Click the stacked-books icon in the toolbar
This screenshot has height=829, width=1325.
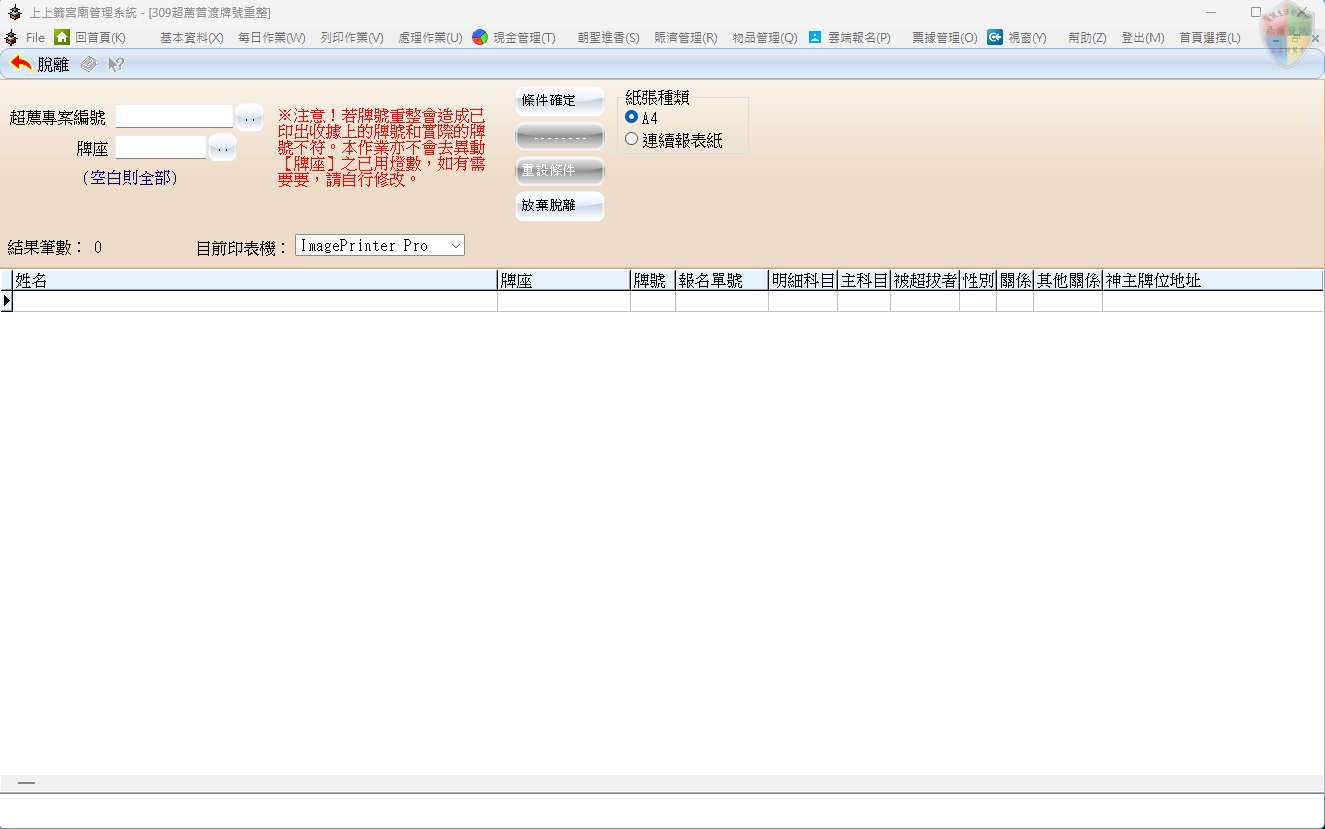(88, 62)
